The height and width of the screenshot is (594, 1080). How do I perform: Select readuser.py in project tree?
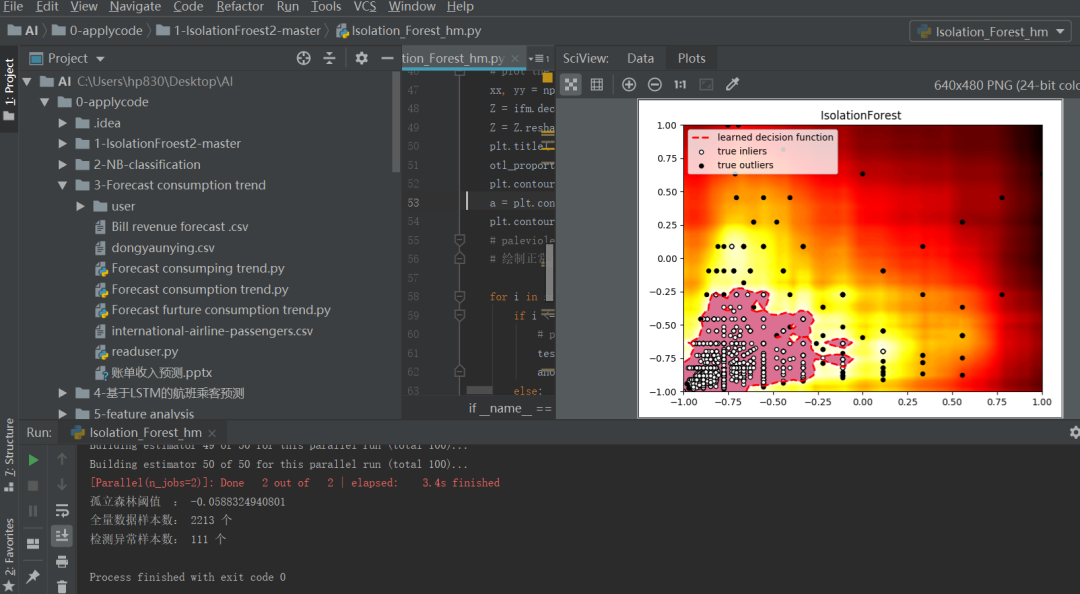[x=145, y=351]
